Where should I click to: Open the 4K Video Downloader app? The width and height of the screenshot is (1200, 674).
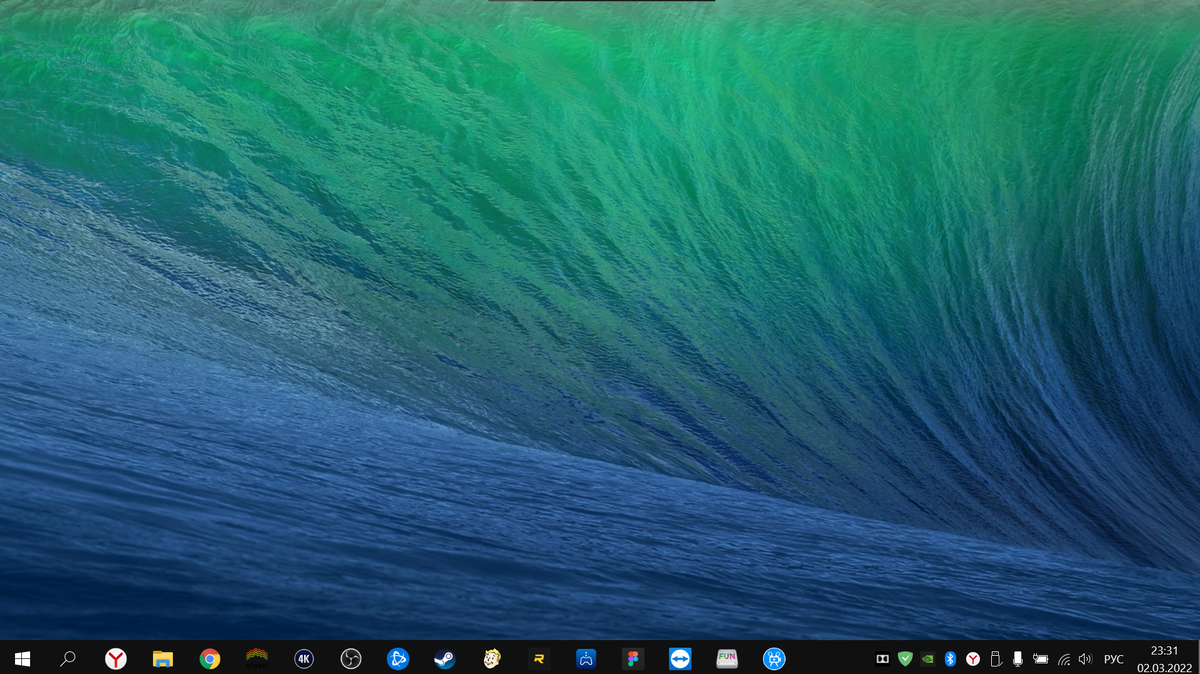(x=304, y=659)
